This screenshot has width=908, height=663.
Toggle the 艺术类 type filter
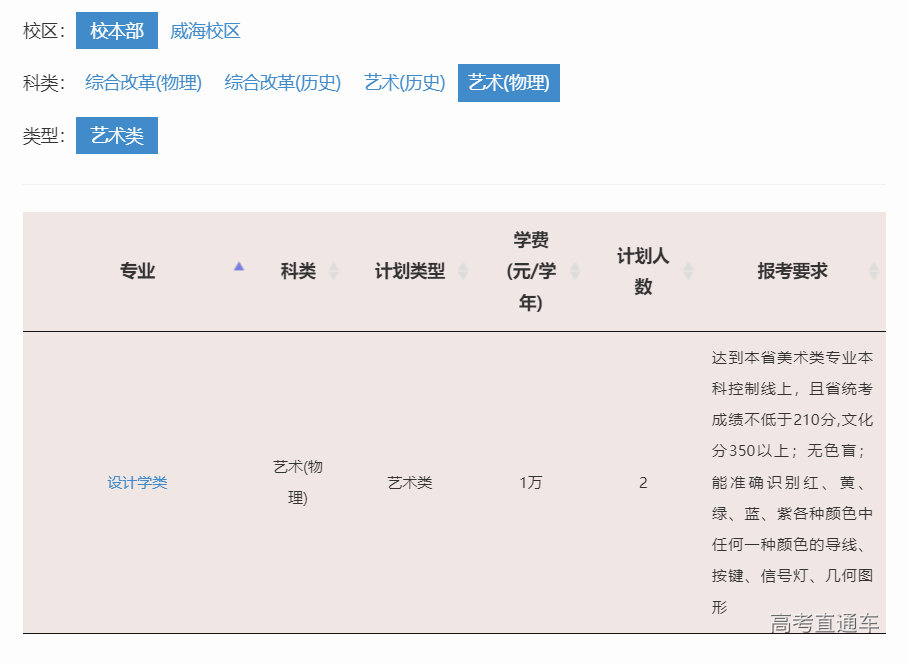point(116,135)
